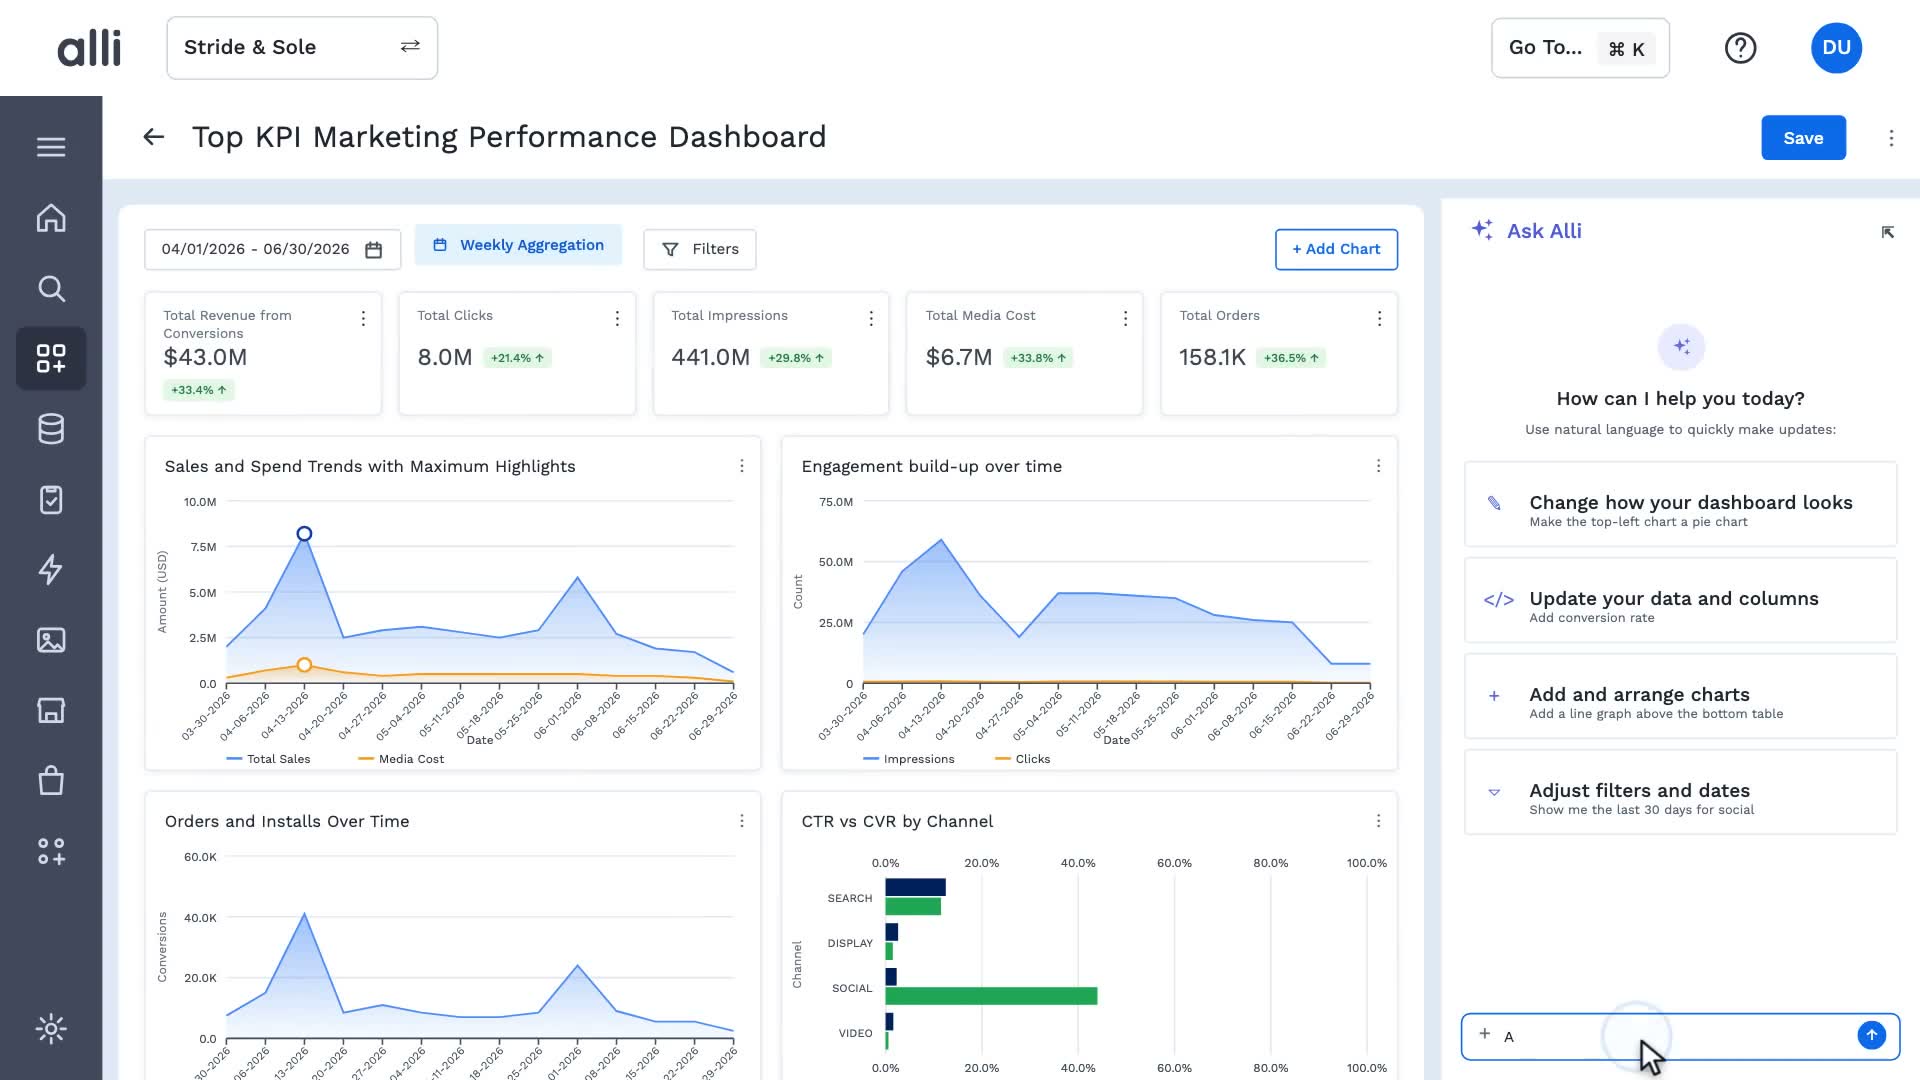Click the +29.8% impressions change badge
Viewport: 1920px width, 1080px height.
[796, 358]
